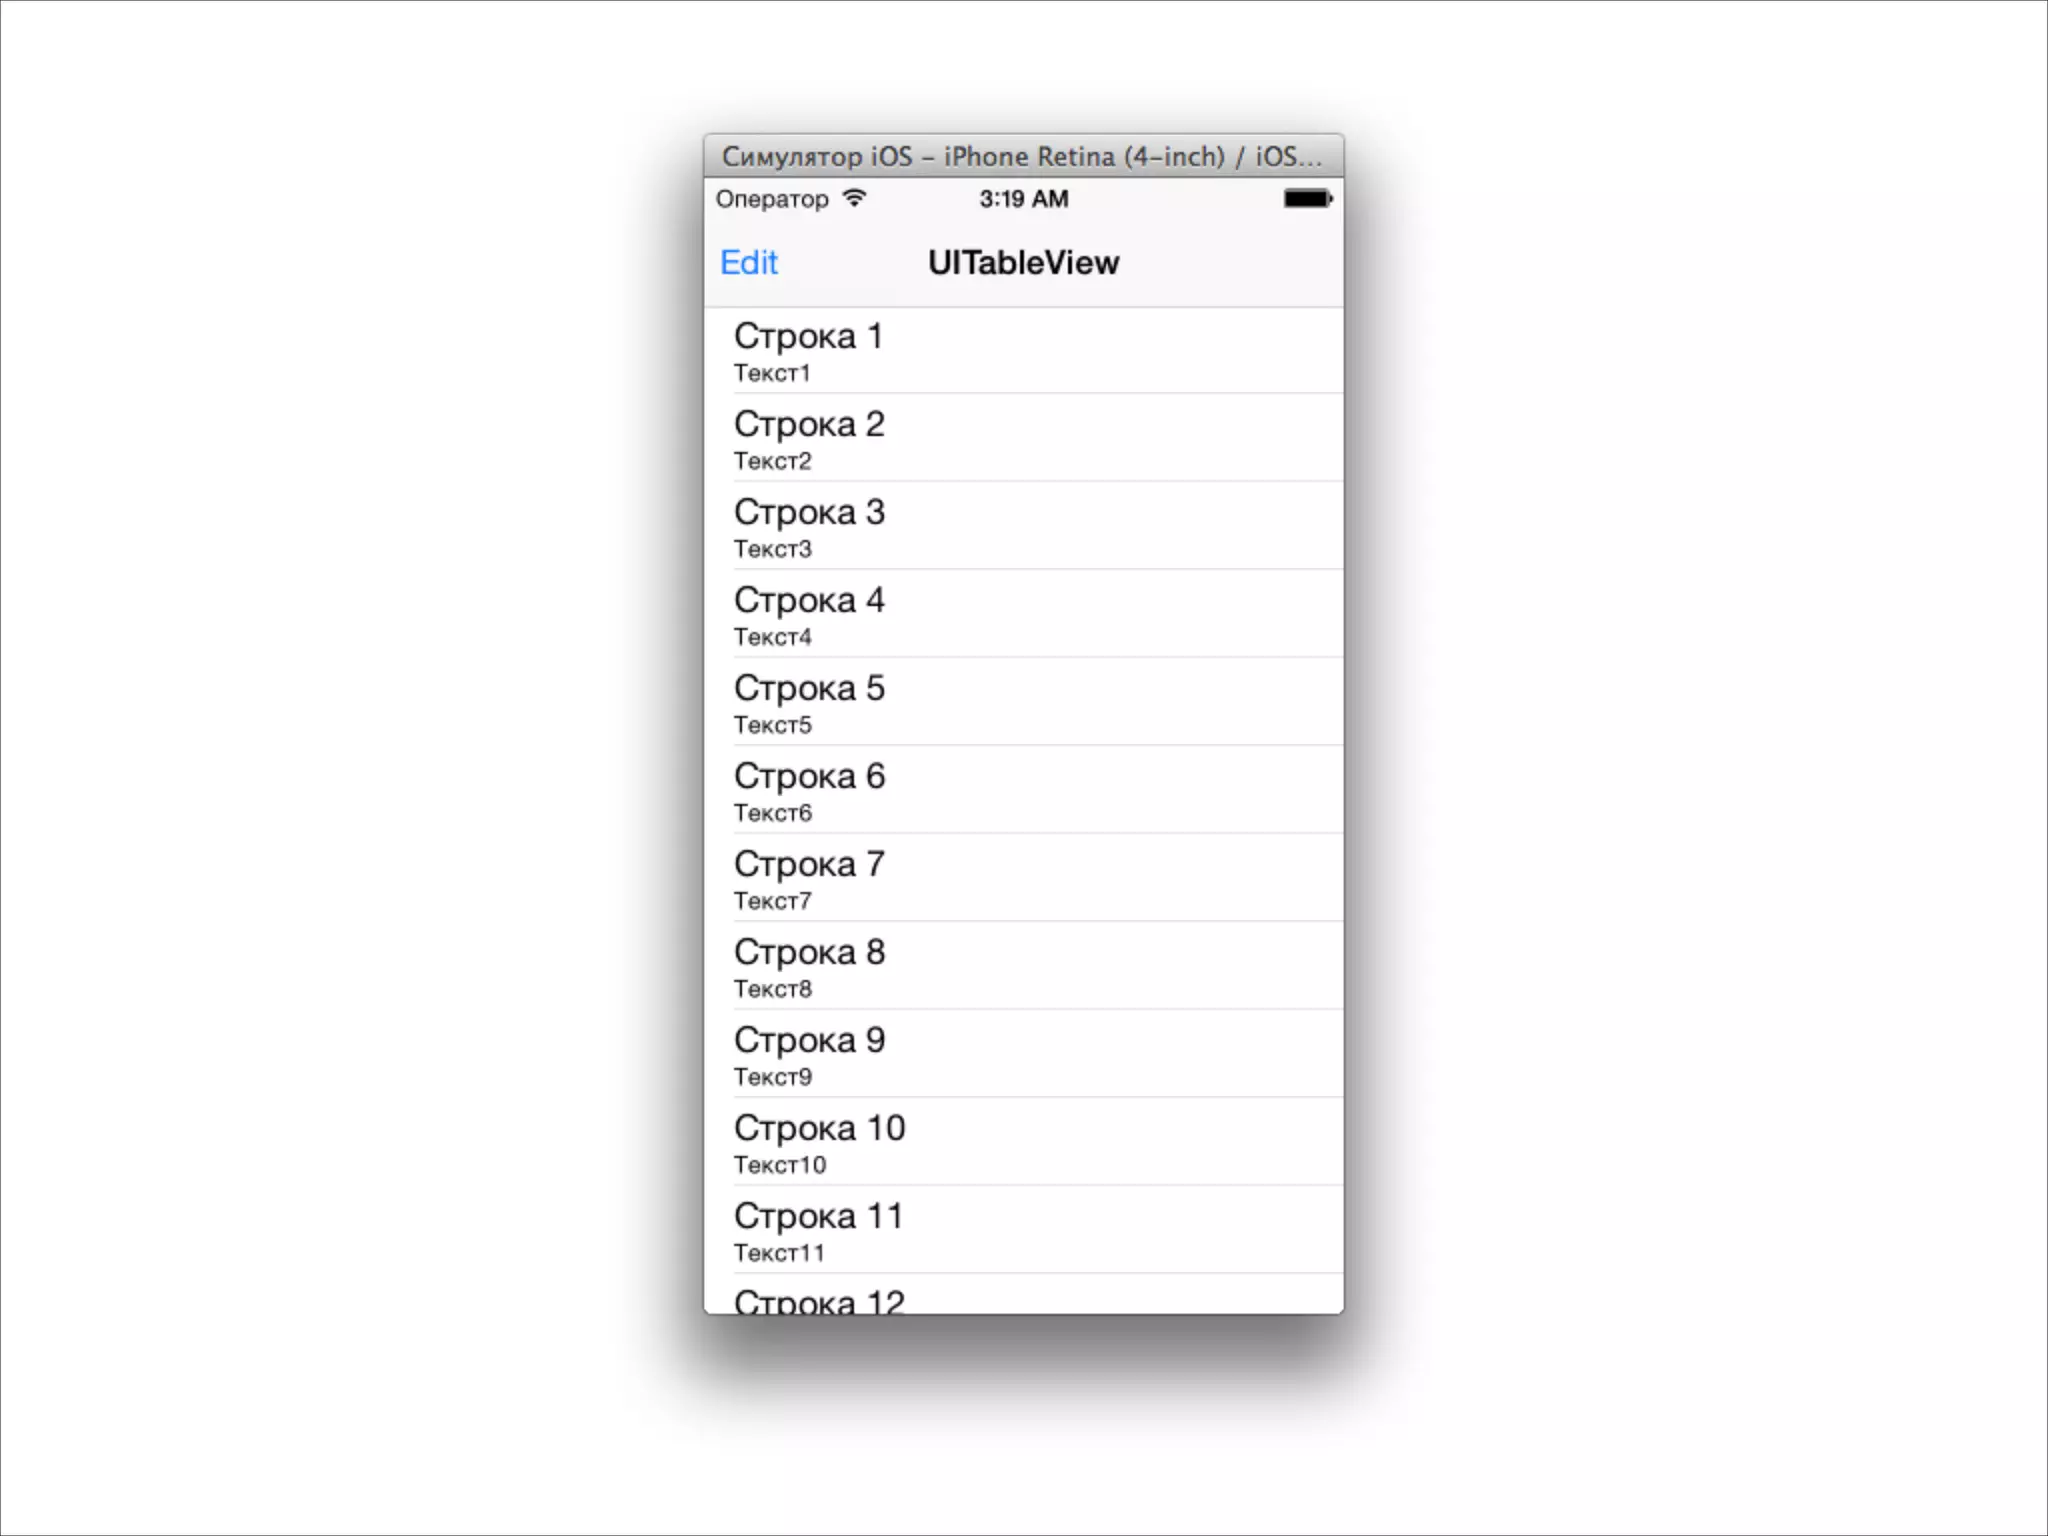Select the Строка 9 row
This screenshot has height=1536, width=2048.
pos(1024,1054)
